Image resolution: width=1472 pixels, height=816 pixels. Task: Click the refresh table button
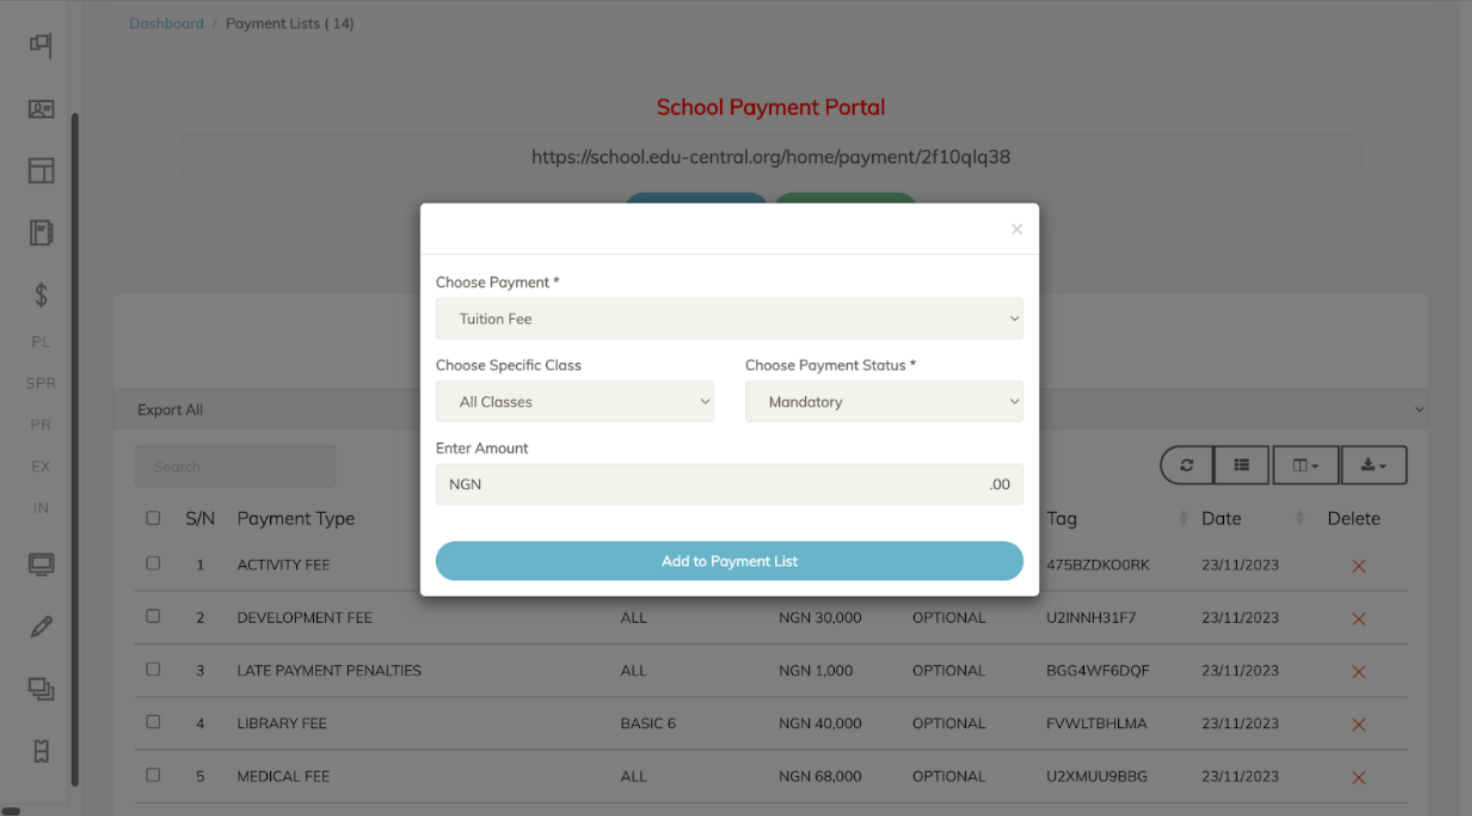1186,465
